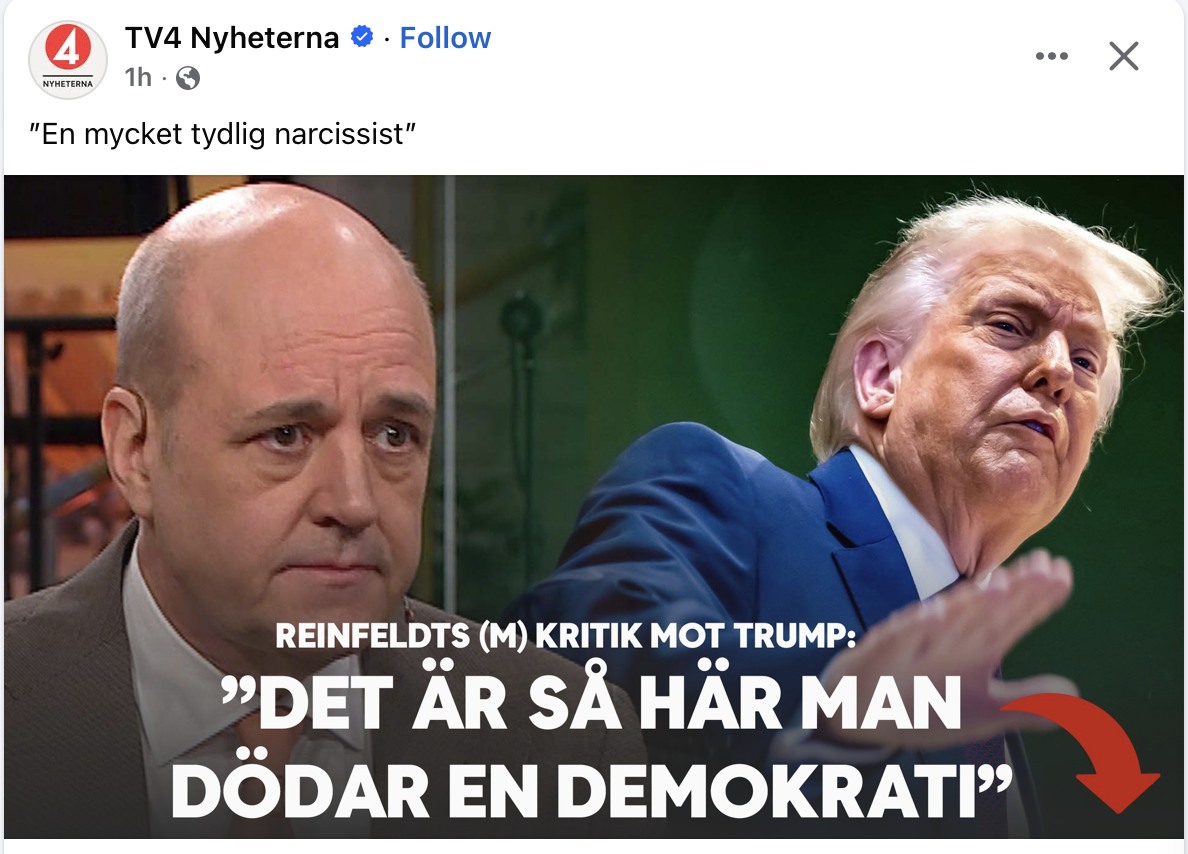1188x854 pixels.
Task: Close the post with the X icon
Action: click(1124, 56)
